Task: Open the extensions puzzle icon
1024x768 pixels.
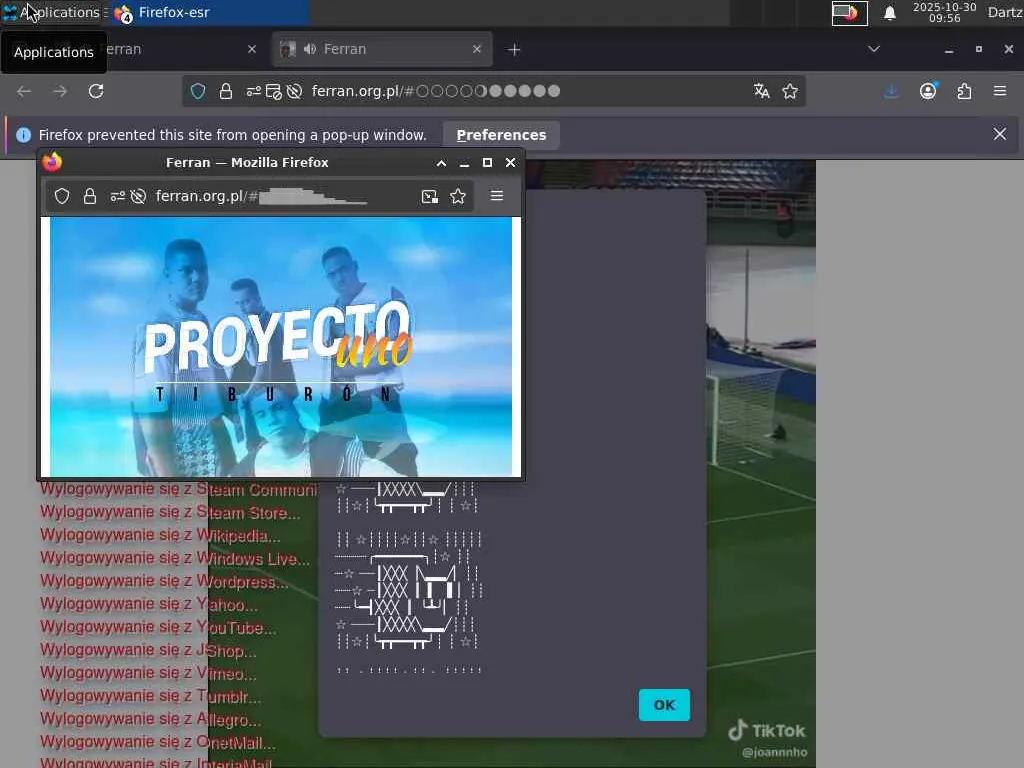Action: tap(964, 91)
